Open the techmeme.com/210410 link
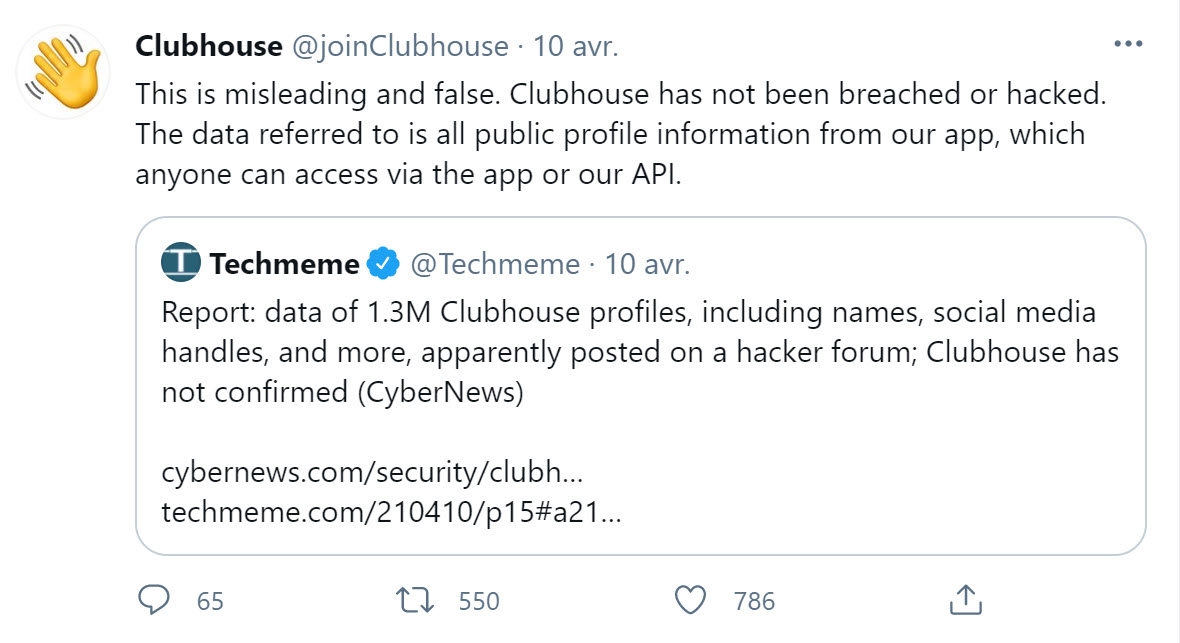The width and height of the screenshot is (1180, 643). coord(392,513)
